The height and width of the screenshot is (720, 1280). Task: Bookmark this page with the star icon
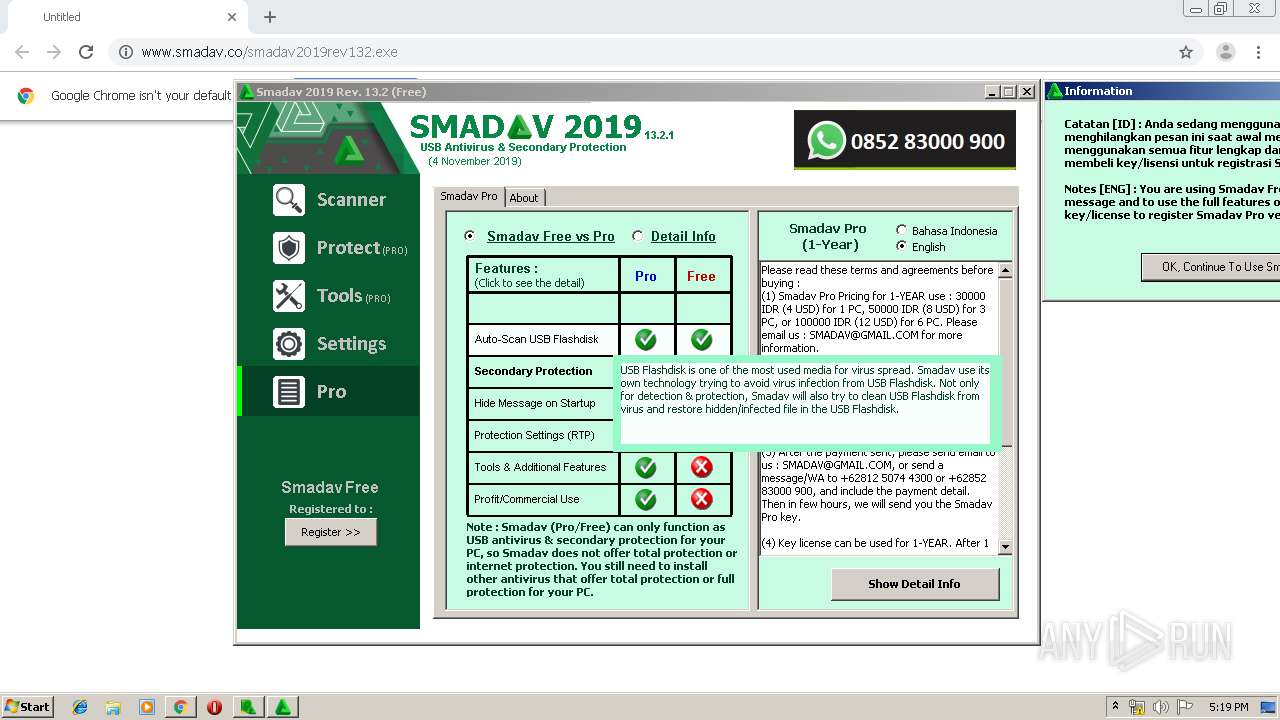(1186, 52)
